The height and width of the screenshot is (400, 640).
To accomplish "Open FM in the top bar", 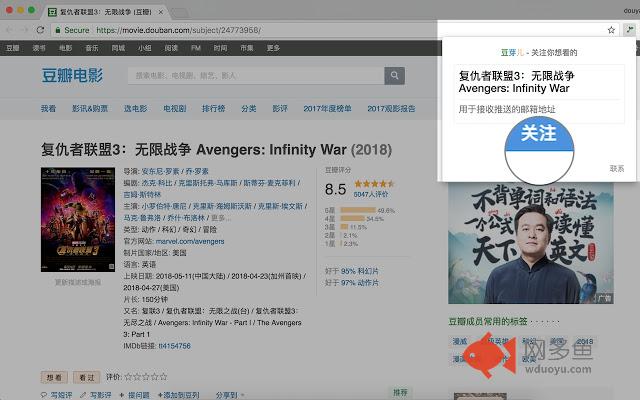I will click(x=196, y=48).
